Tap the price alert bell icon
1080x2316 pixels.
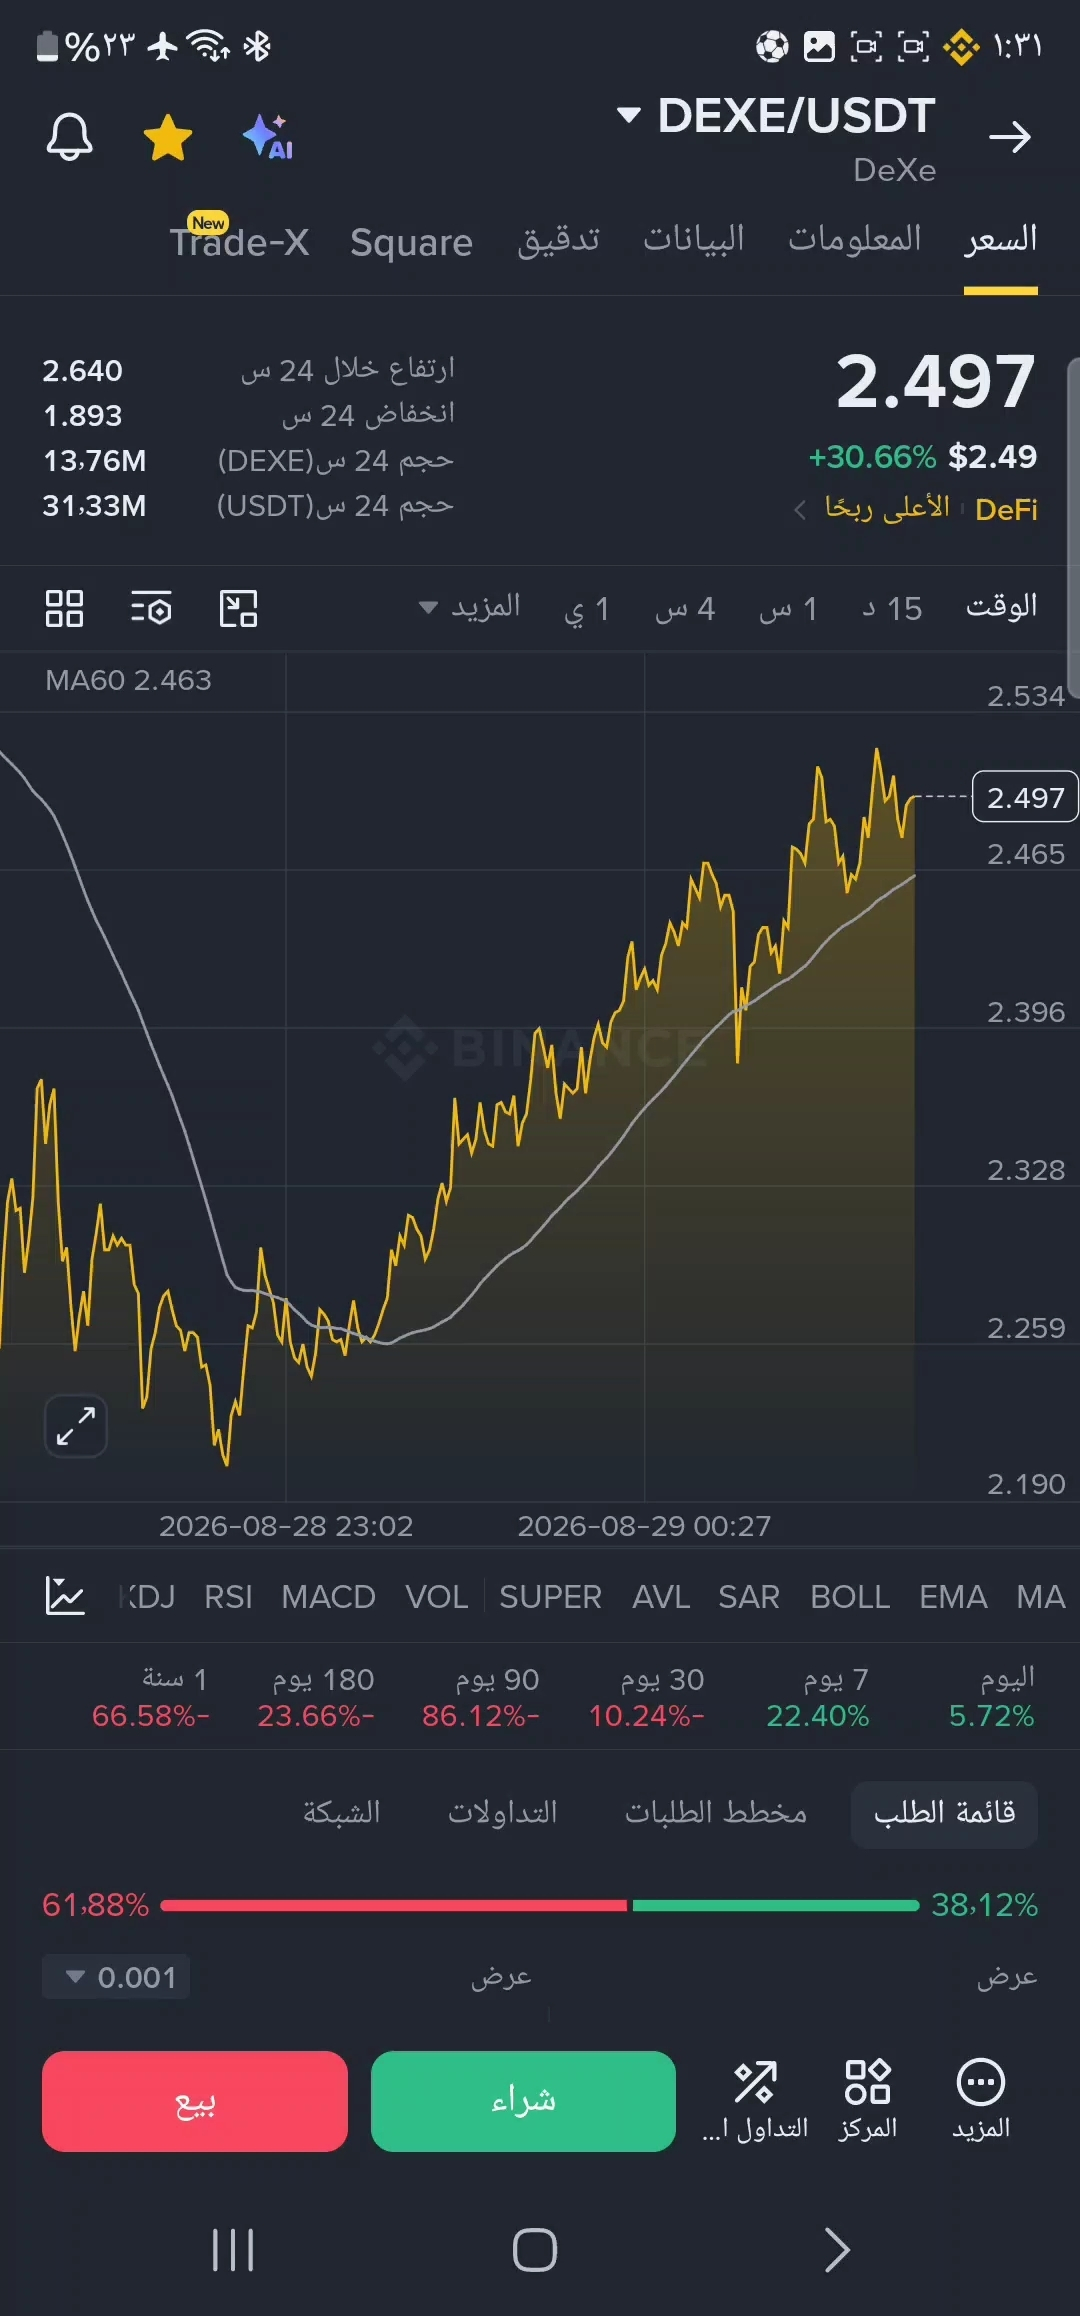coord(69,136)
